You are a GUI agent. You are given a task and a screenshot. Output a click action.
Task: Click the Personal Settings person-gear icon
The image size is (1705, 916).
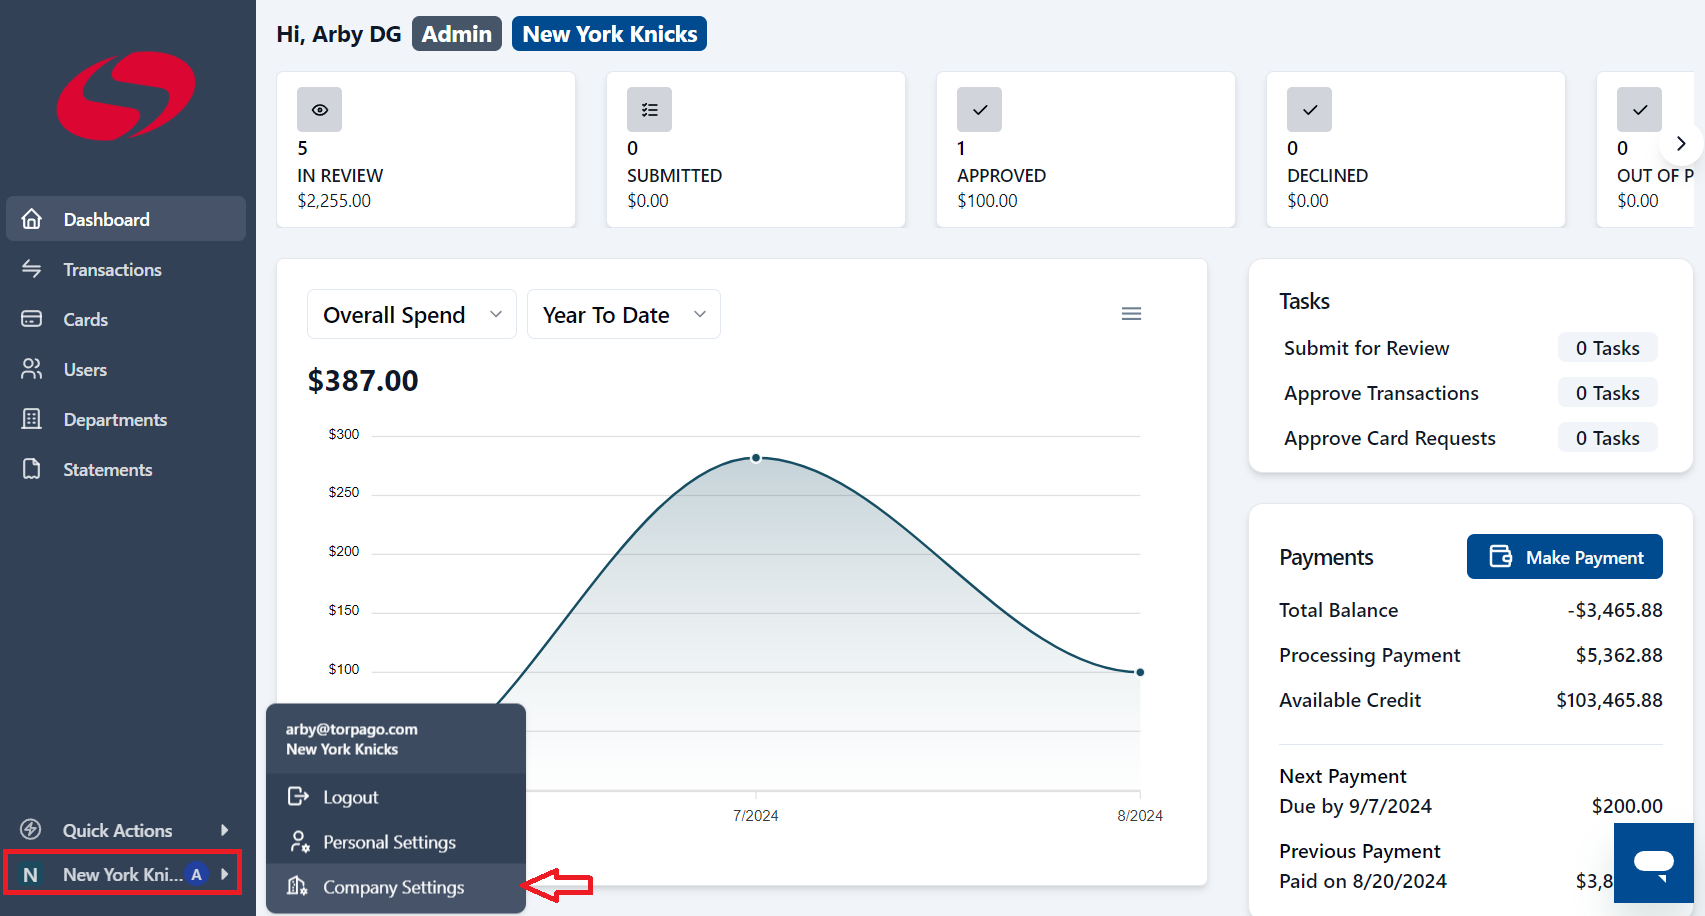(x=298, y=841)
